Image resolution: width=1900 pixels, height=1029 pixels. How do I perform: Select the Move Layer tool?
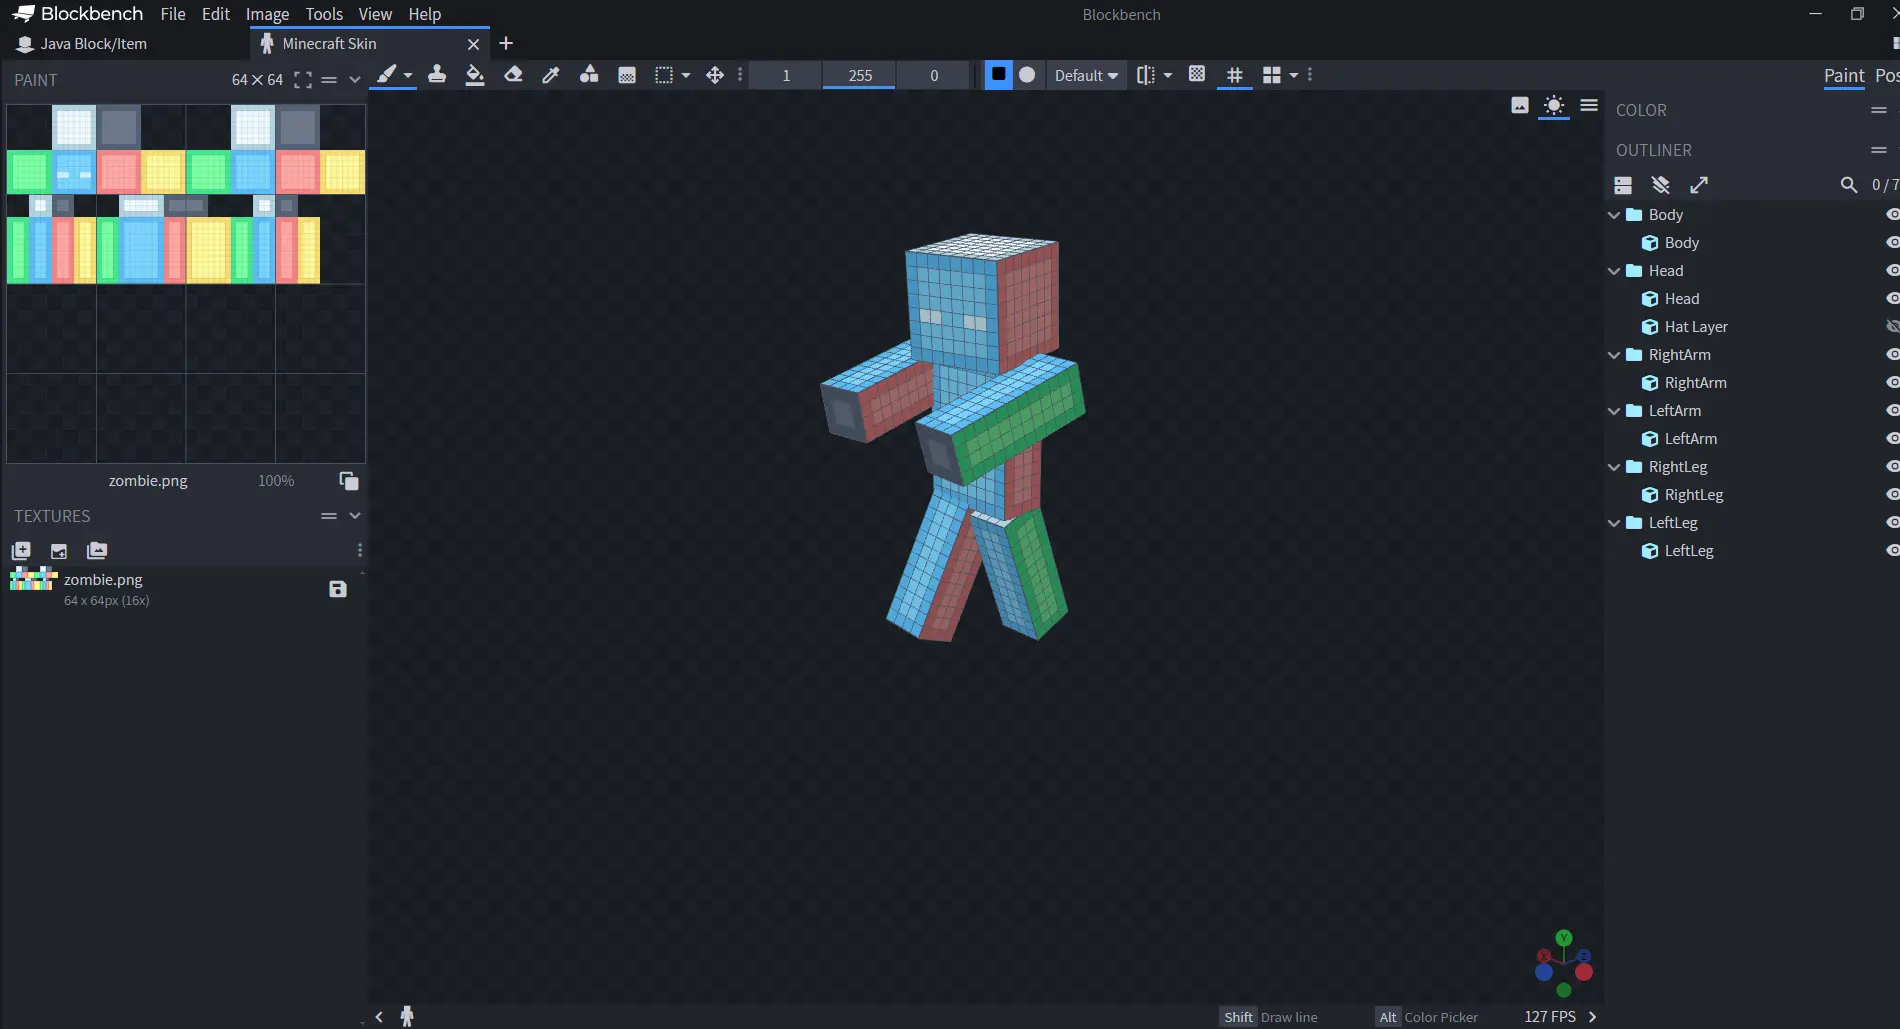tap(715, 75)
